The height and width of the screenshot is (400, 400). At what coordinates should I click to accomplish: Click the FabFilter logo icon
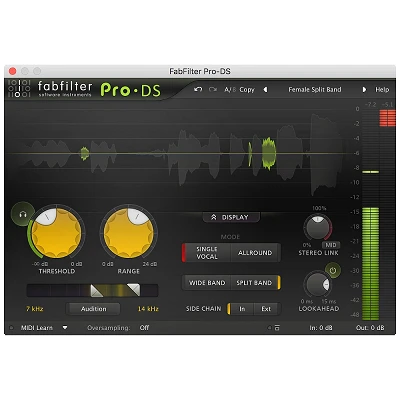[19, 89]
